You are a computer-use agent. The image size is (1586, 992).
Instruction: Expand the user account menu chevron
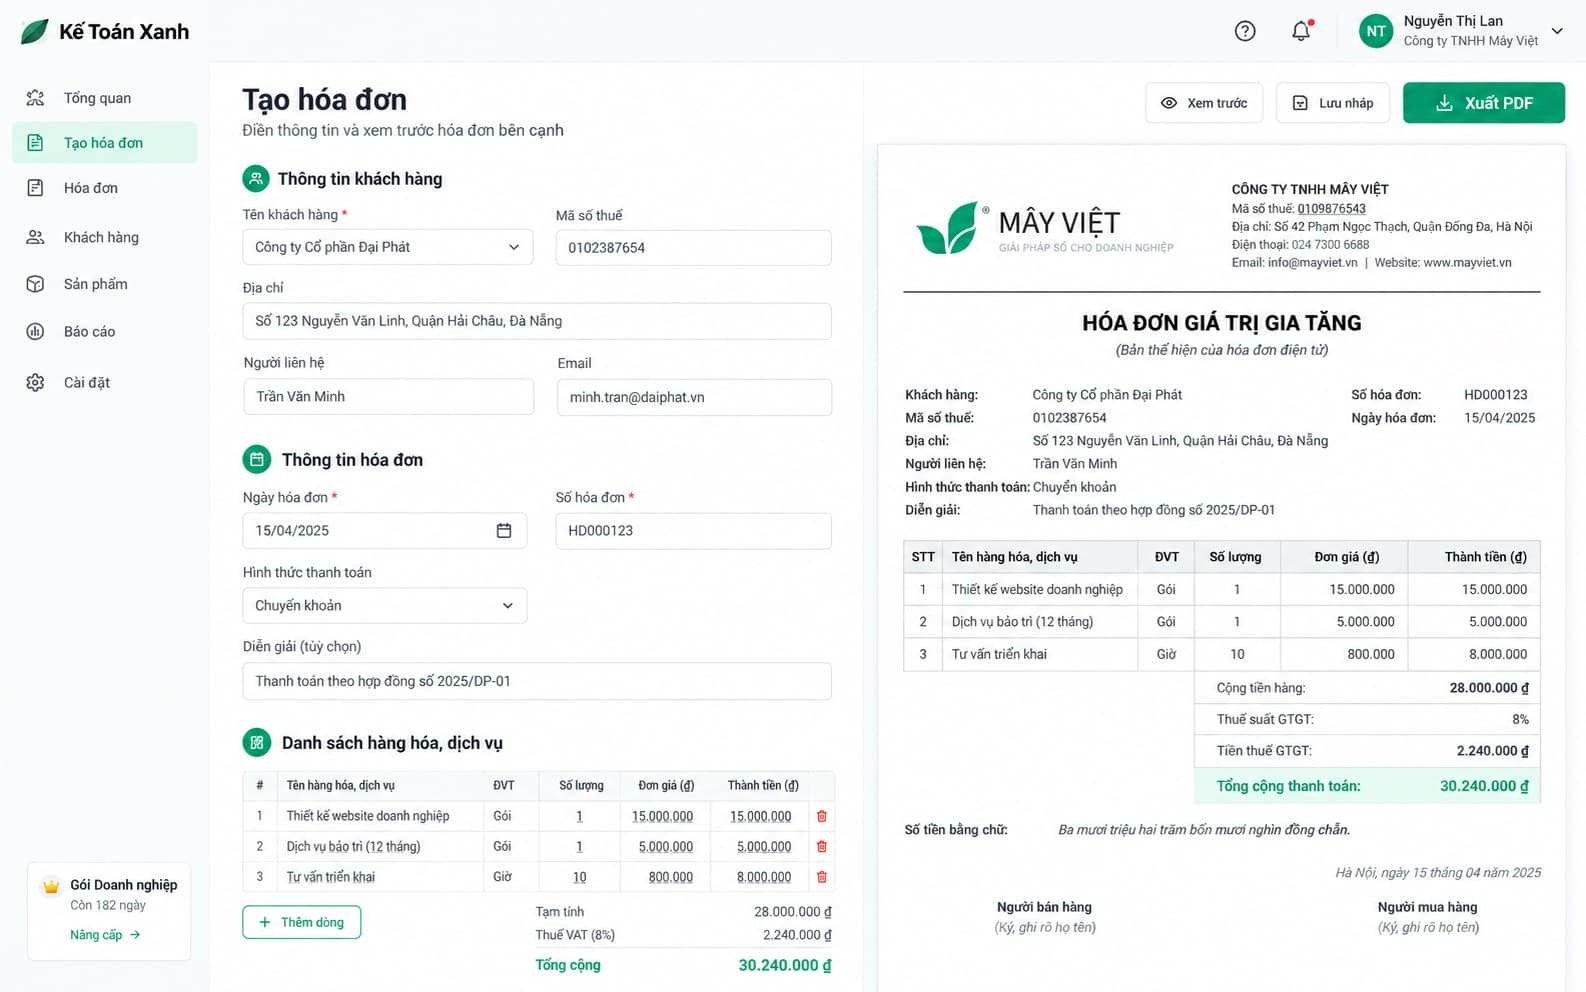(1557, 31)
